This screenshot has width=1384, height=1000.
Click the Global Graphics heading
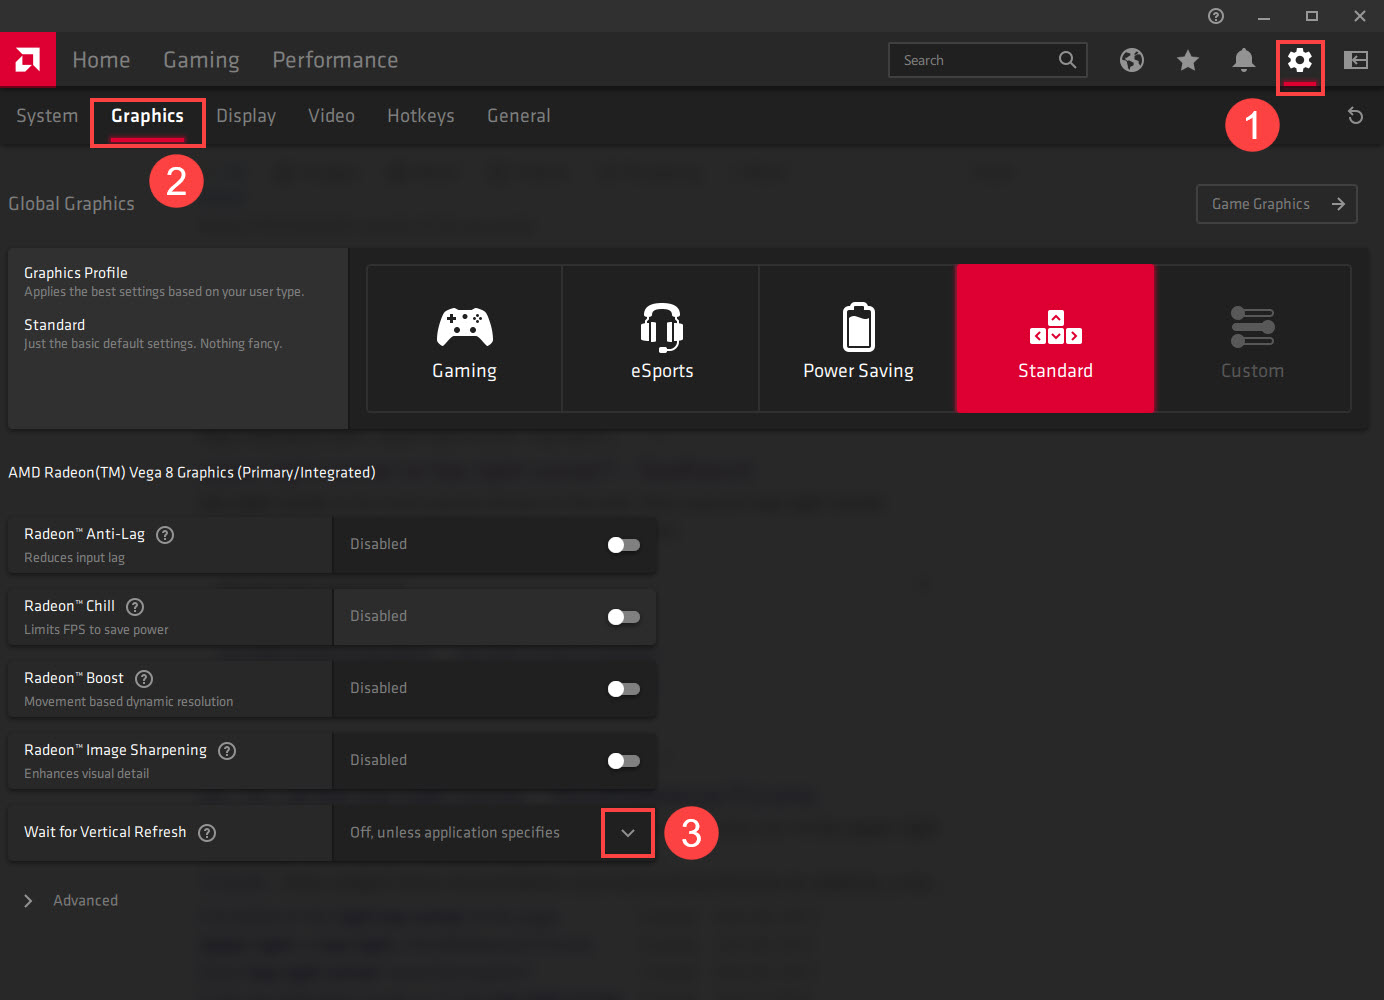point(71,204)
